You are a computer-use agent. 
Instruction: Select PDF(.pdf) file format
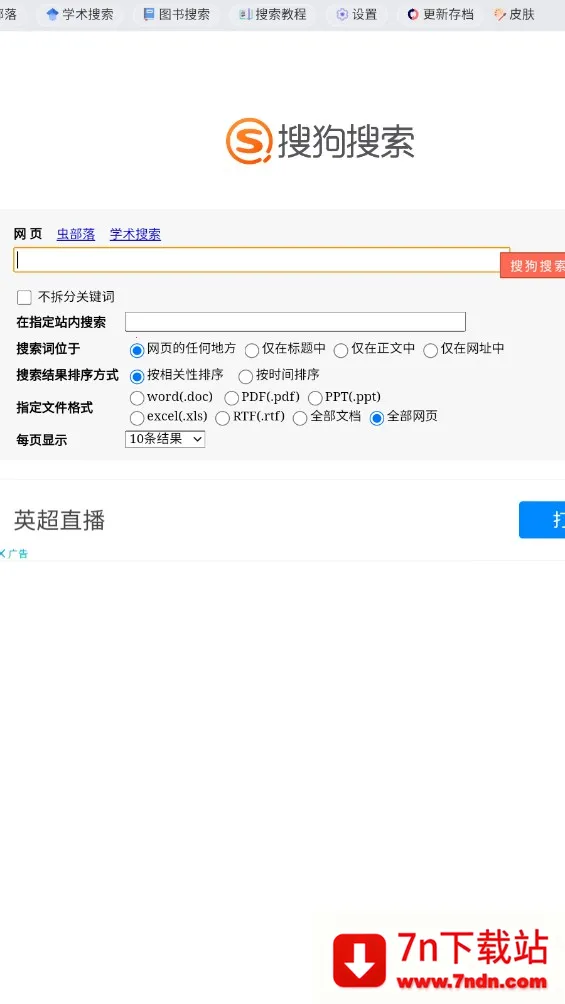[x=231, y=398]
